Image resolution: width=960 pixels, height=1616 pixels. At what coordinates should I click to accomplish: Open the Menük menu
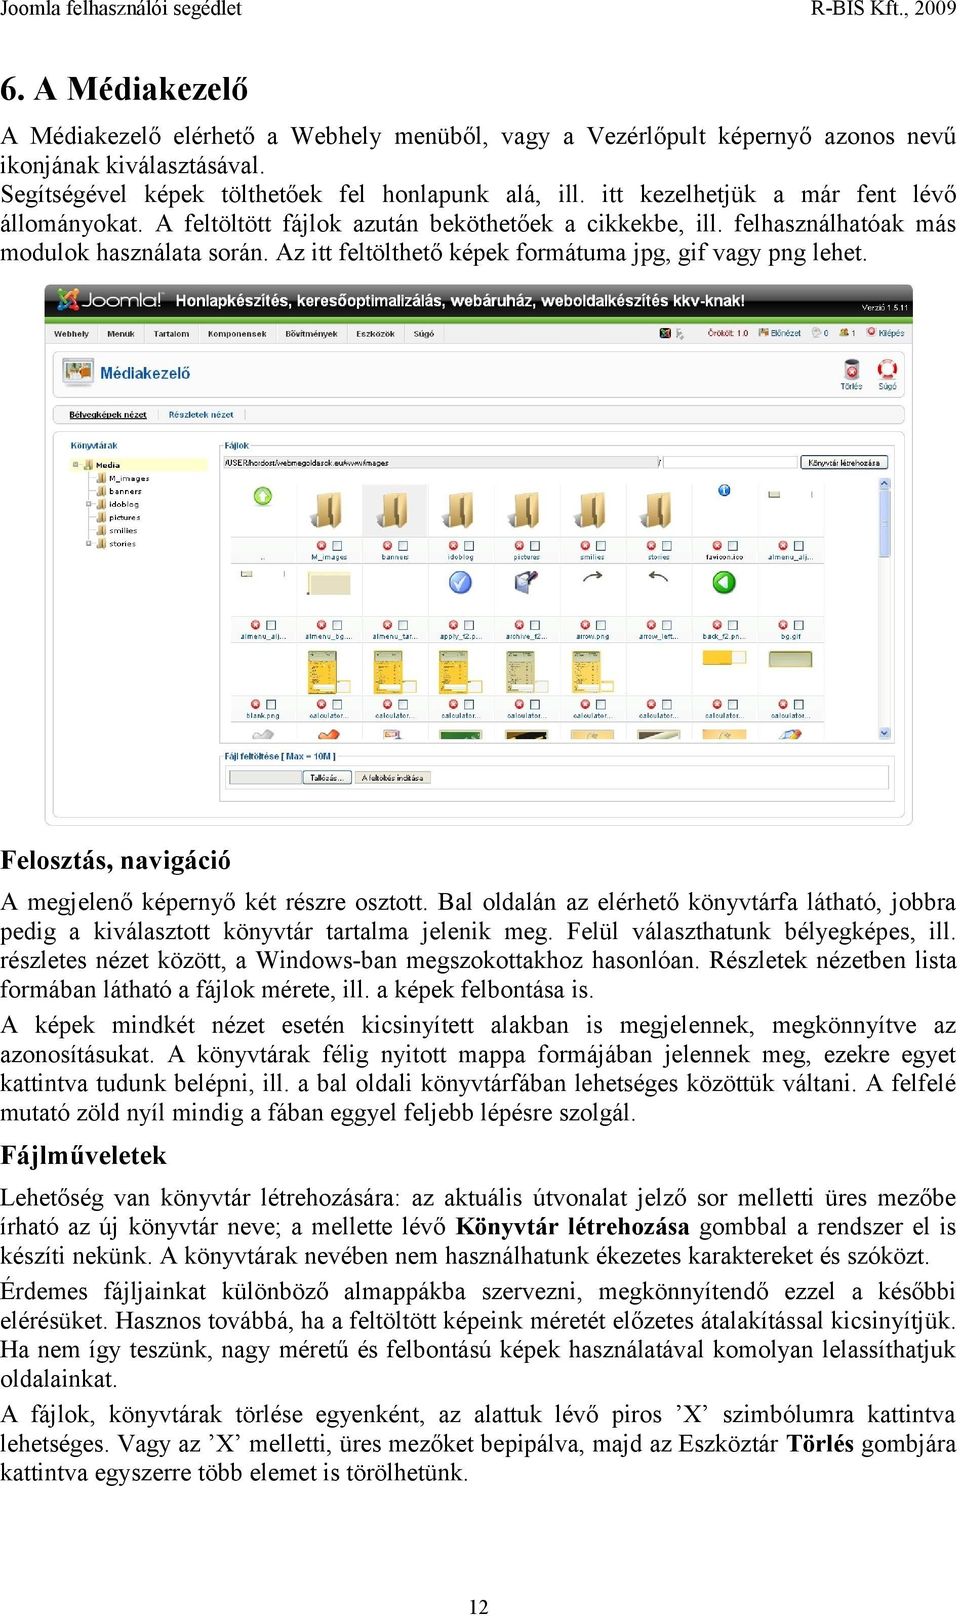click(x=121, y=333)
